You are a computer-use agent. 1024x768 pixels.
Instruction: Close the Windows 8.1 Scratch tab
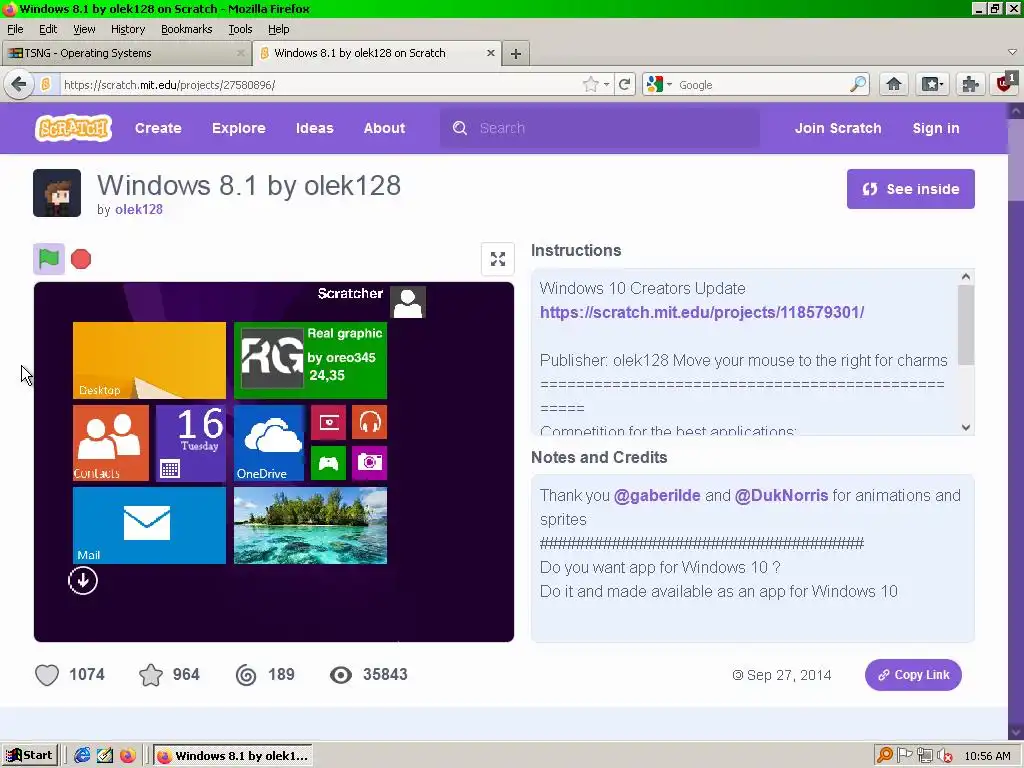tap(490, 53)
